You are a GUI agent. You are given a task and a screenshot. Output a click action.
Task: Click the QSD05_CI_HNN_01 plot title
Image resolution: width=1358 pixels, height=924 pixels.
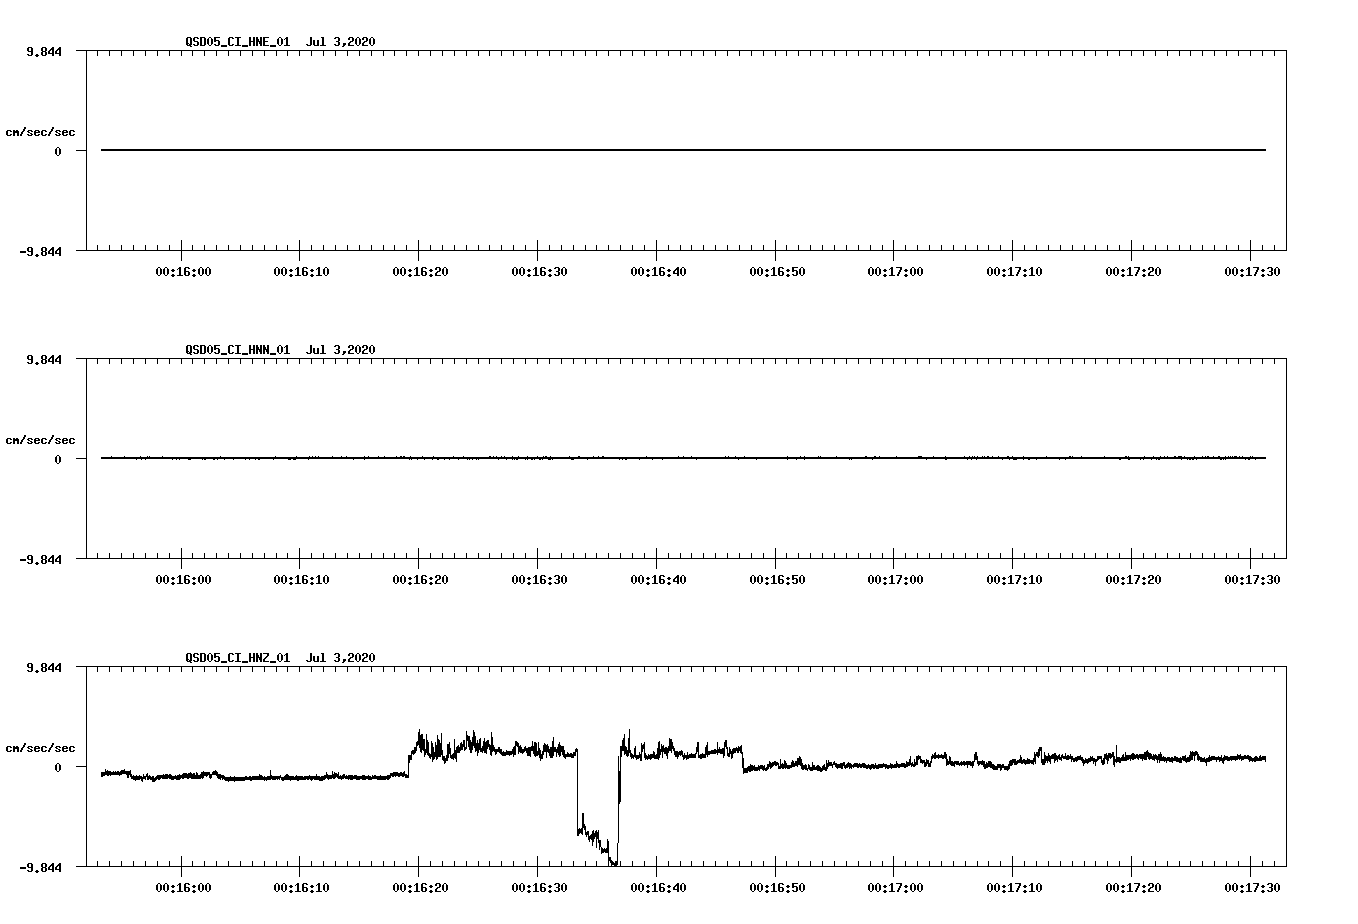[x=281, y=349]
